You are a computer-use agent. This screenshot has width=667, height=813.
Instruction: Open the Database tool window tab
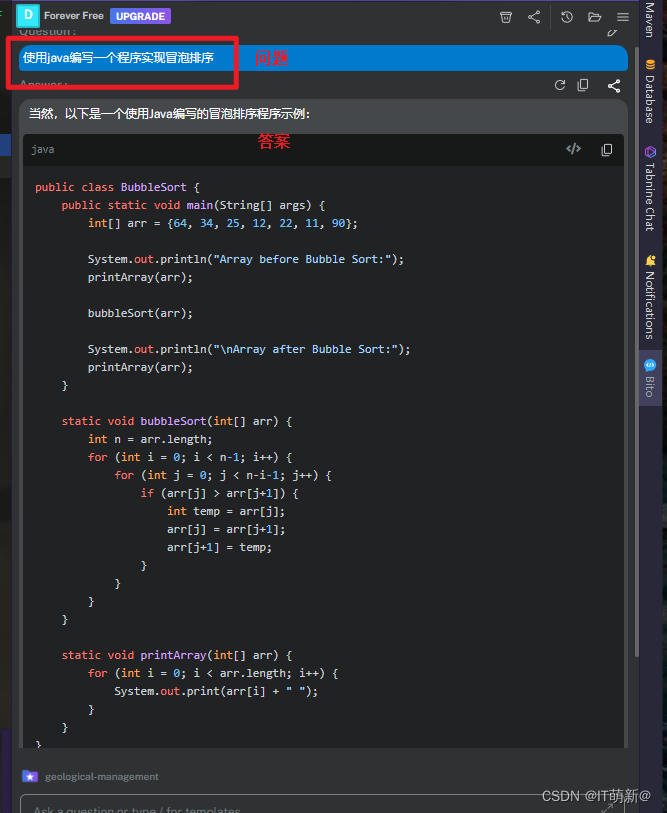coord(649,93)
